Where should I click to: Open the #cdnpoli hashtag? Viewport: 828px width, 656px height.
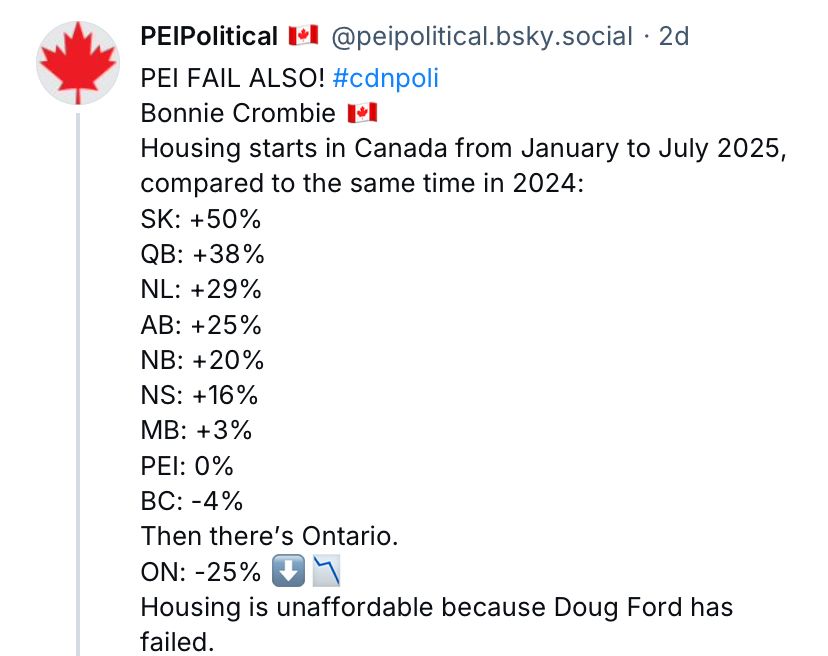(x=385, y=78)
